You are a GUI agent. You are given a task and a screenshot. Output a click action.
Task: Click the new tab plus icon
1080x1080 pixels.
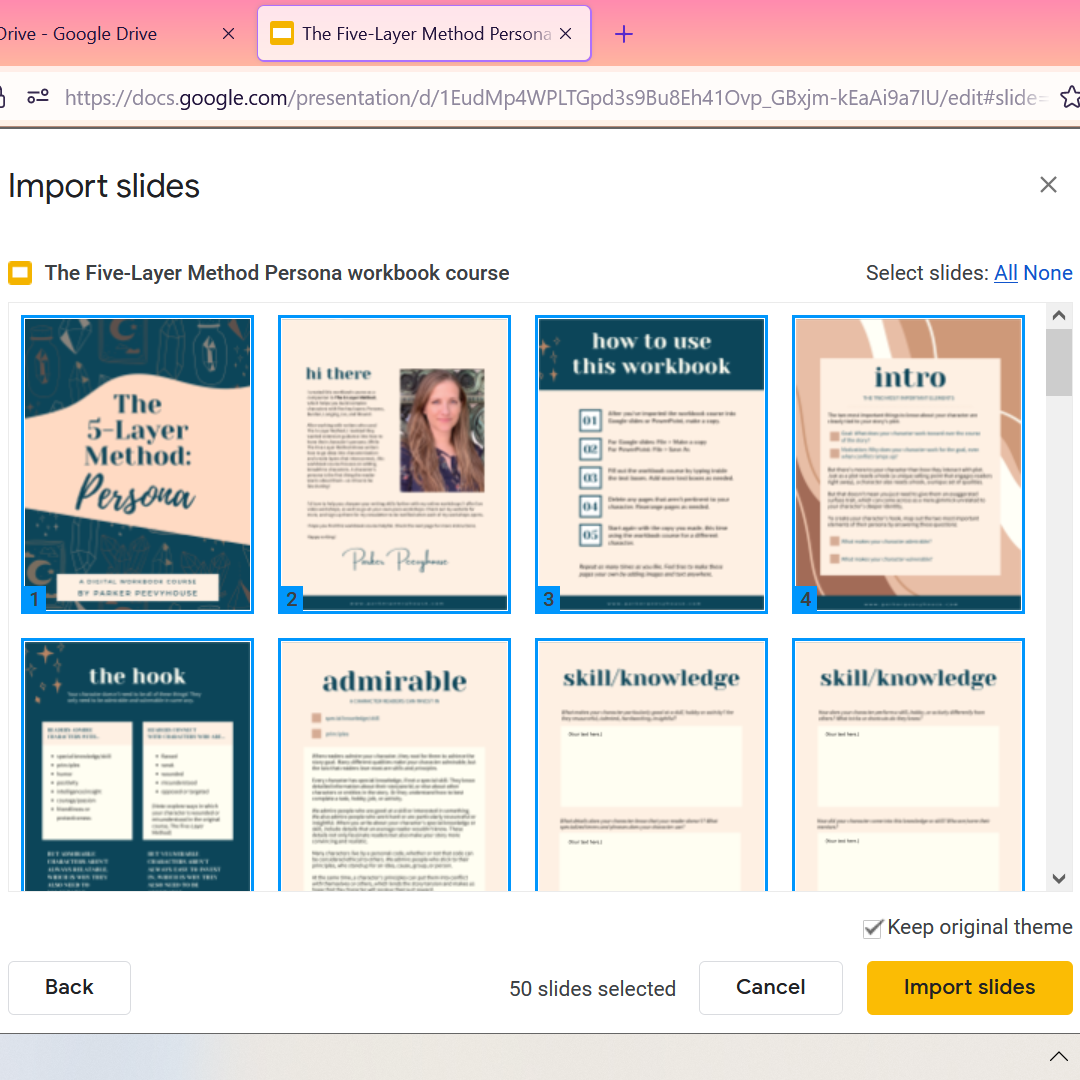(x=623, y=33)
